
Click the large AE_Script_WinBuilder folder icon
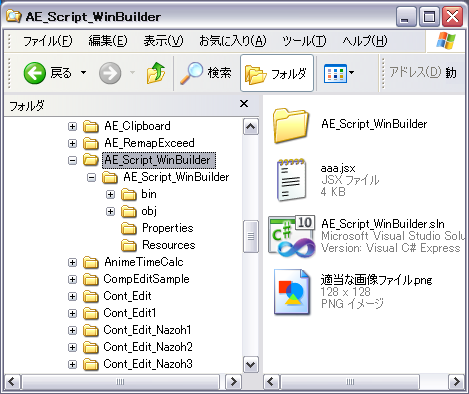291,125
